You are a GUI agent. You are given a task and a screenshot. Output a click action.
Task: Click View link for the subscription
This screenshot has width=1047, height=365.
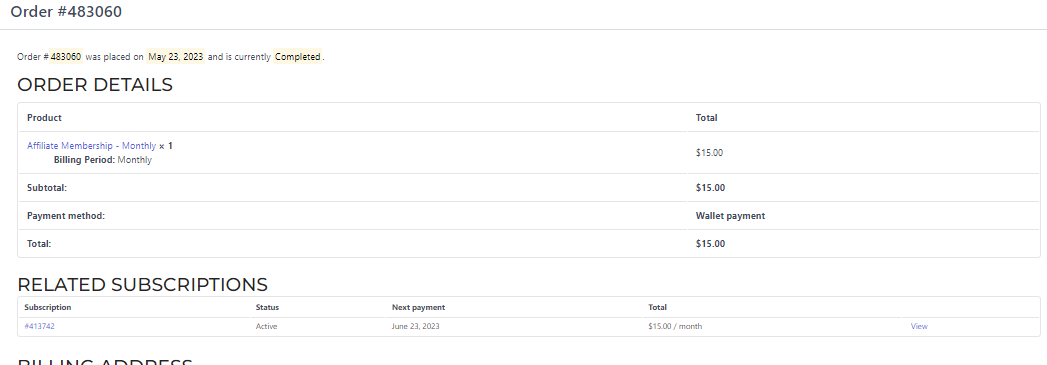919,326
